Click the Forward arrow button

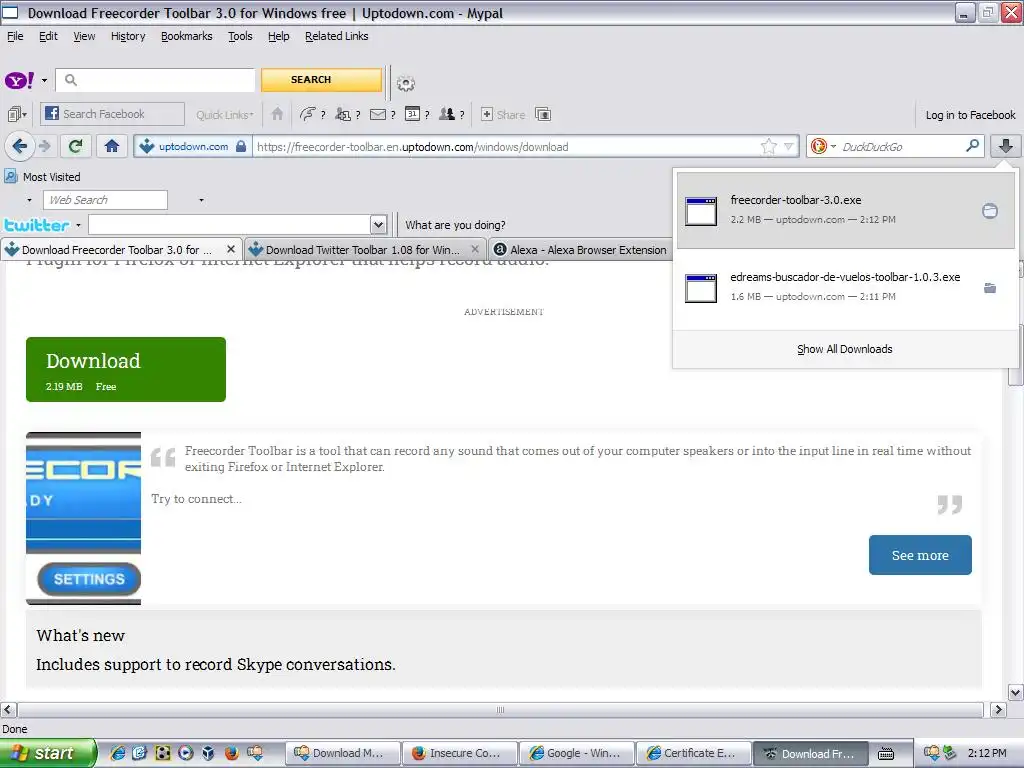tap(44, 146)
